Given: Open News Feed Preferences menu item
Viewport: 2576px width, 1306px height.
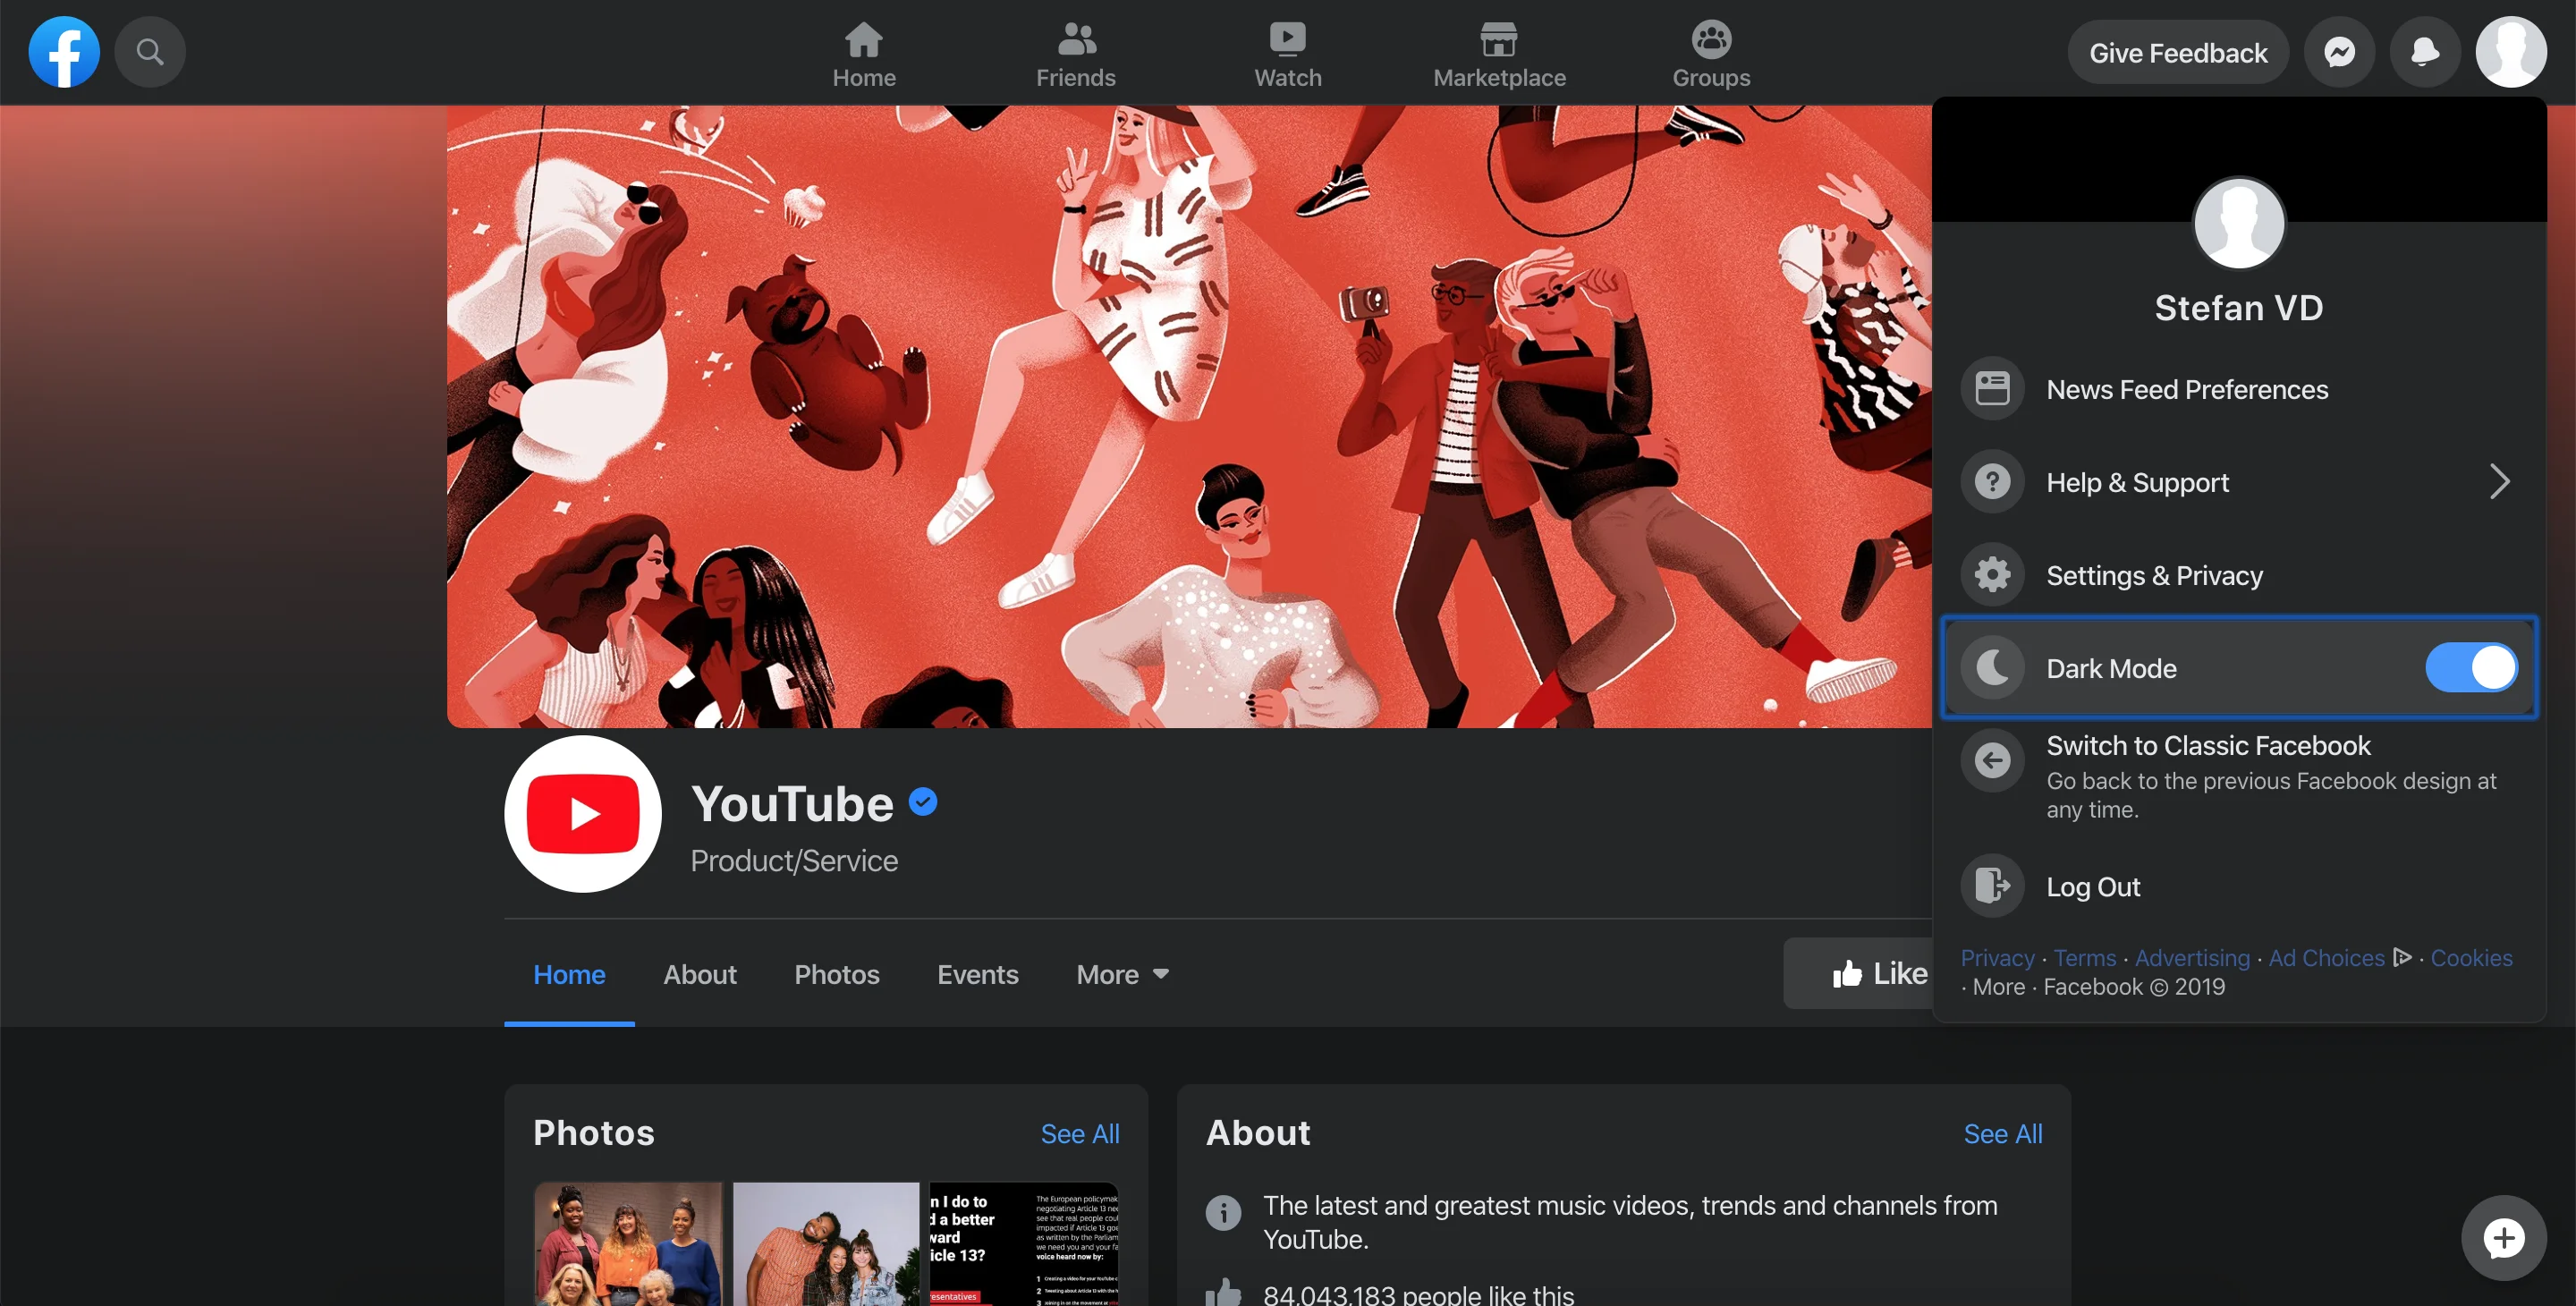Looking at the screenshot, I should [x=2239, y=388].
